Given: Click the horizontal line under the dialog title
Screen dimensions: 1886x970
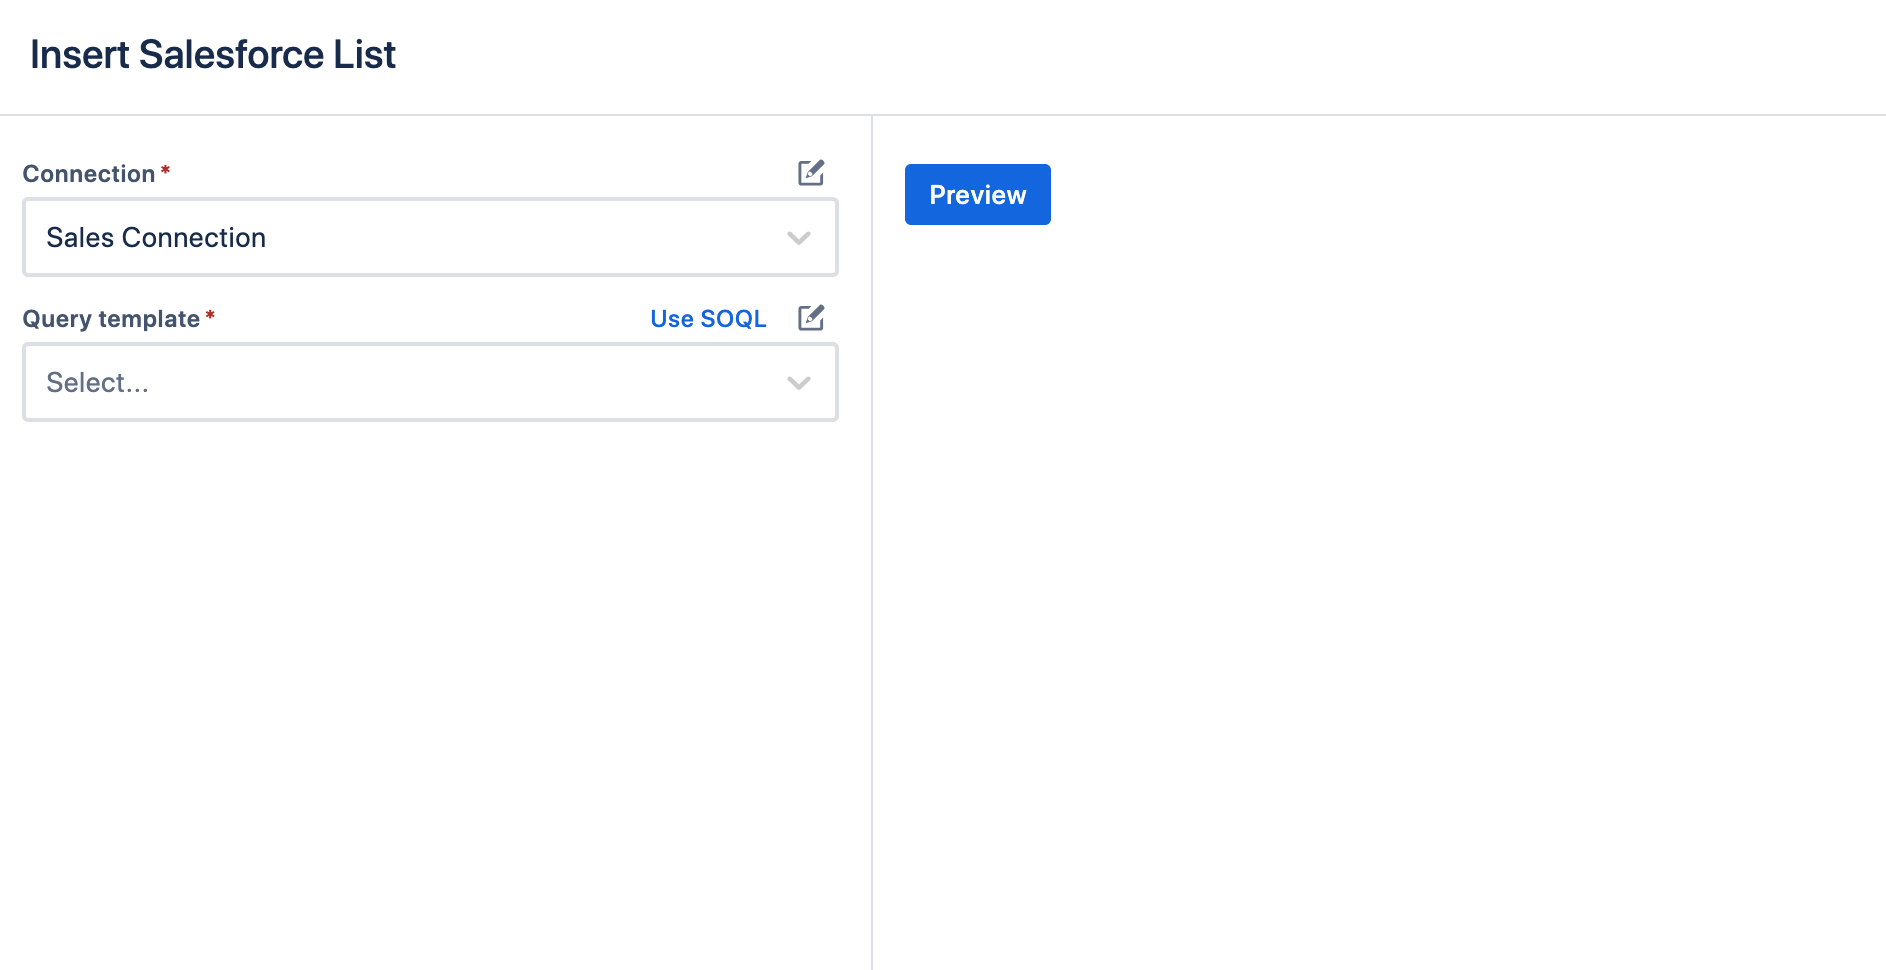Looking at the screenshot, I should pos(943,115).
